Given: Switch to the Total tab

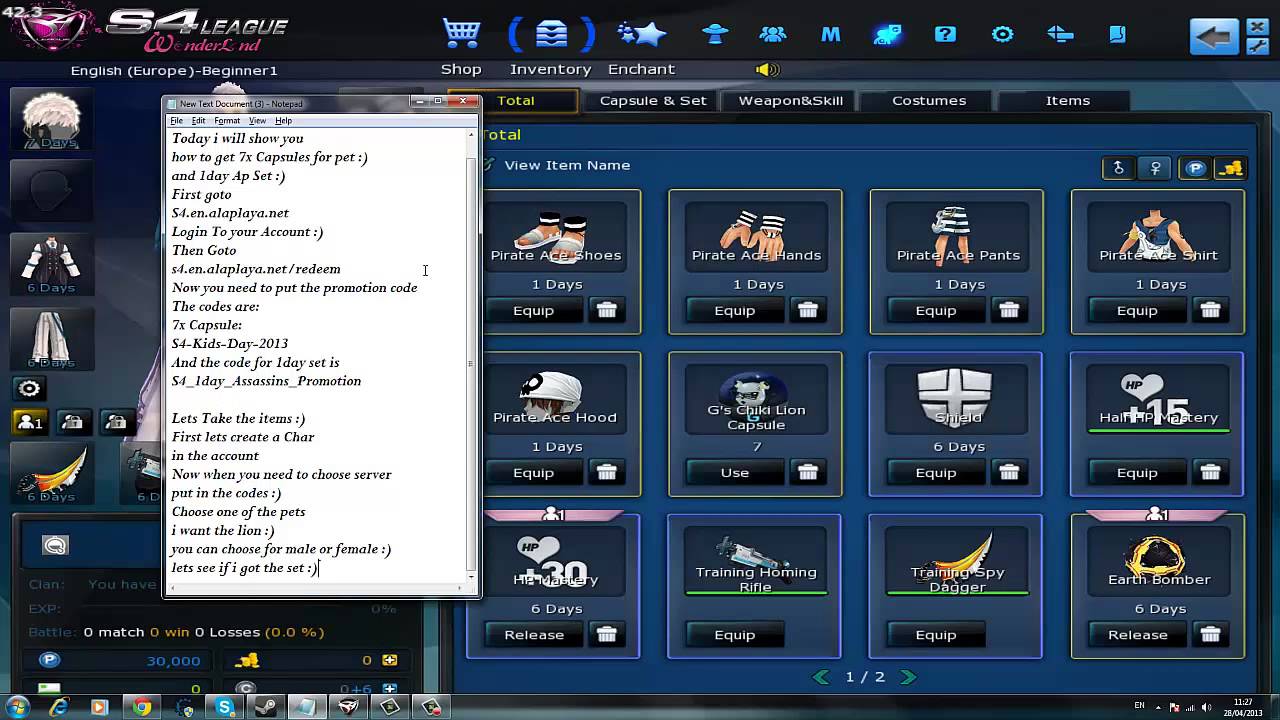Looking at the screenshot, I should [516, 100].
